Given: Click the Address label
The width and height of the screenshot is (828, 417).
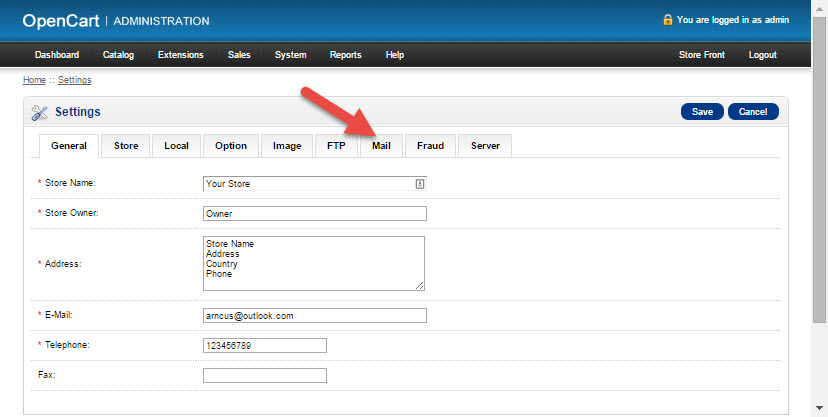Looking at the screenshot, I should click(63, 263).
